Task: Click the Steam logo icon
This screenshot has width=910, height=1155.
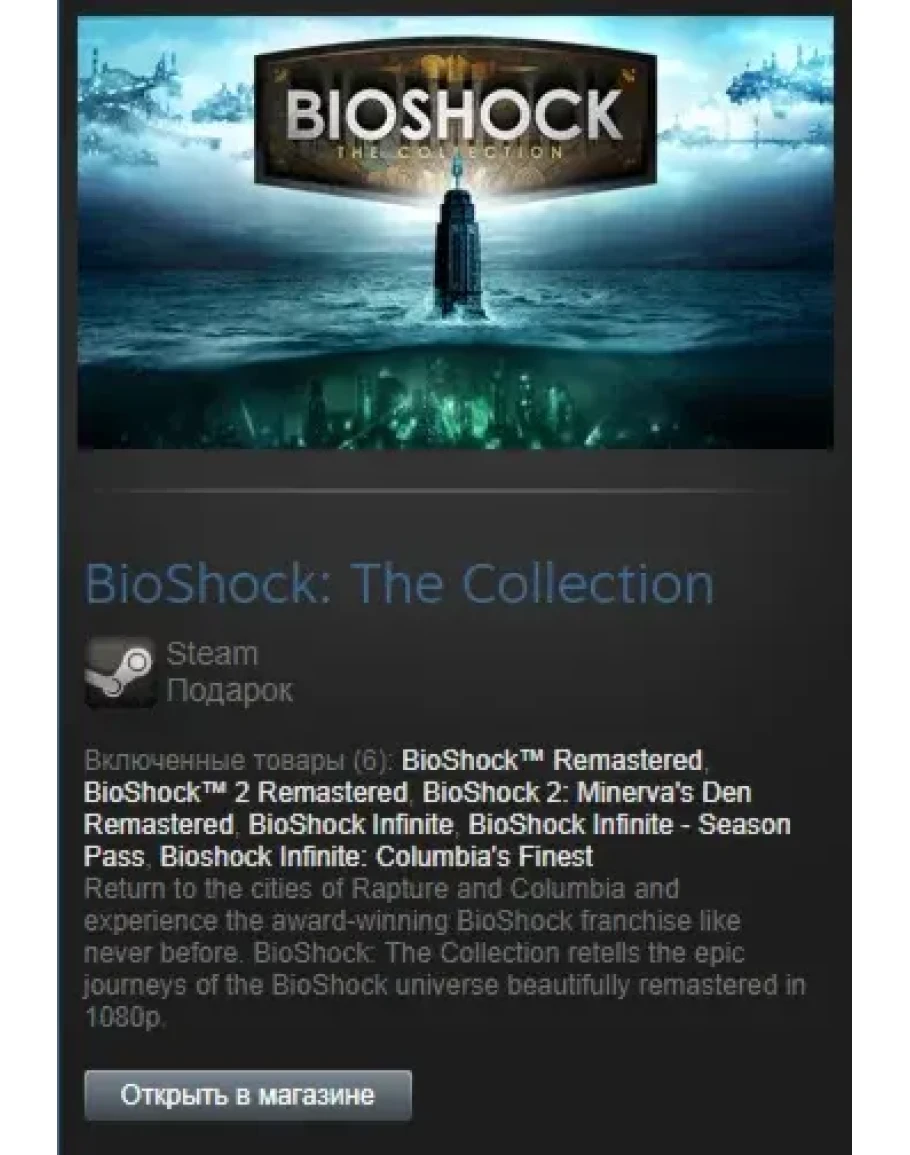Action: point(119,673)
